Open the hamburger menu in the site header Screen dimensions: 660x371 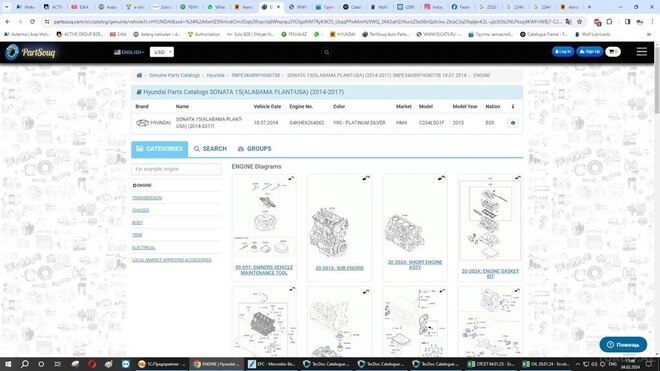641,51
